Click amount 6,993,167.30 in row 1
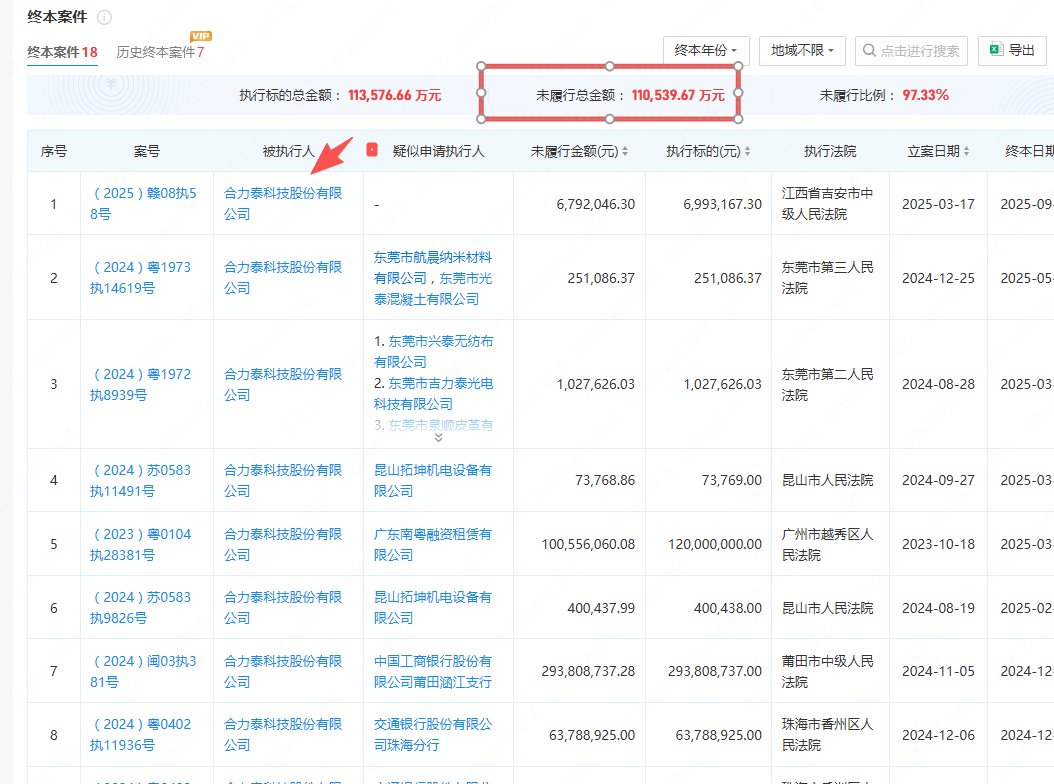The image size is (1054, 784). coord(723,204)
